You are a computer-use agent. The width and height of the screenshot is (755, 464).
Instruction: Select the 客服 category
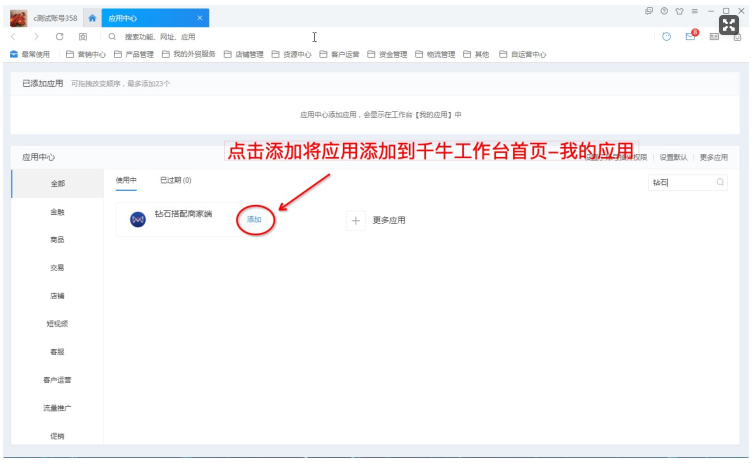57,352
